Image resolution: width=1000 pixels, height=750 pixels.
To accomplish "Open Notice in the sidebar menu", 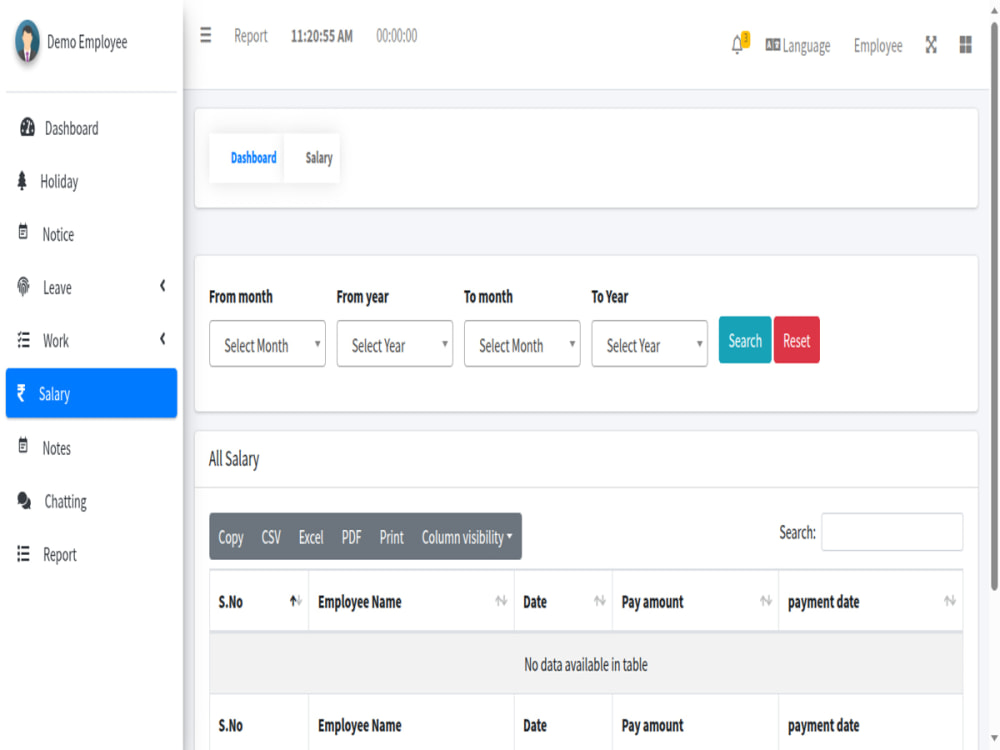I will pos(91,234).
